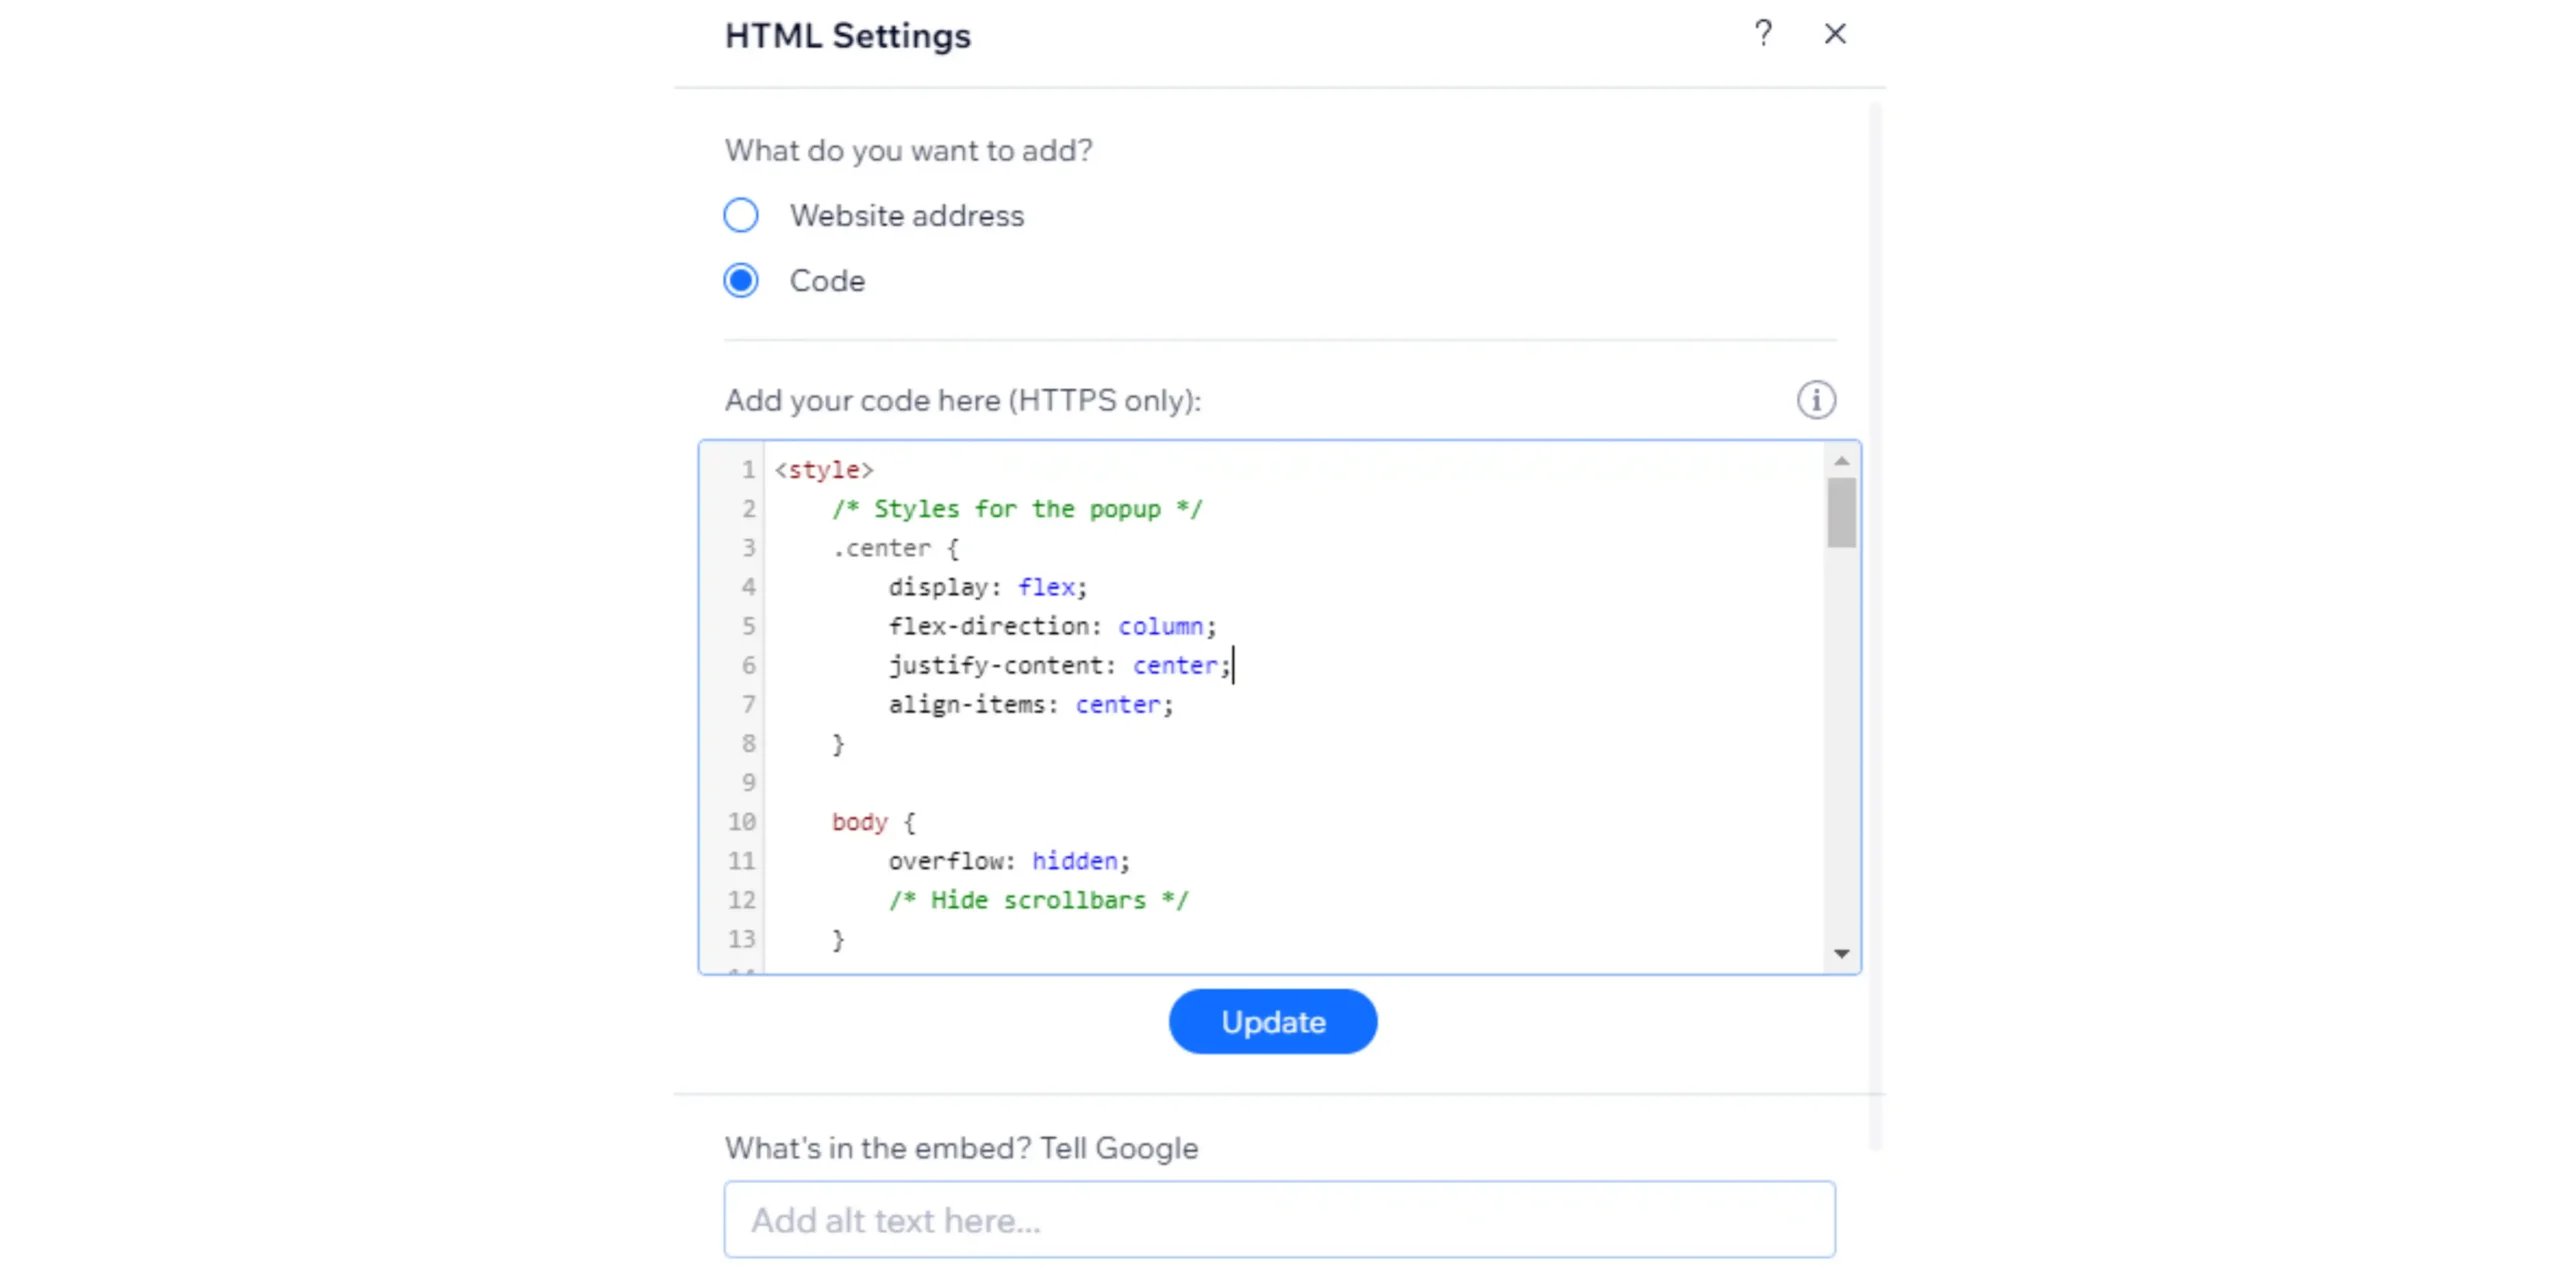The height and width of the screenshot is (1280, 2560).
Task: Open help for HTML Settings
Action: (x=1763, y=33)
